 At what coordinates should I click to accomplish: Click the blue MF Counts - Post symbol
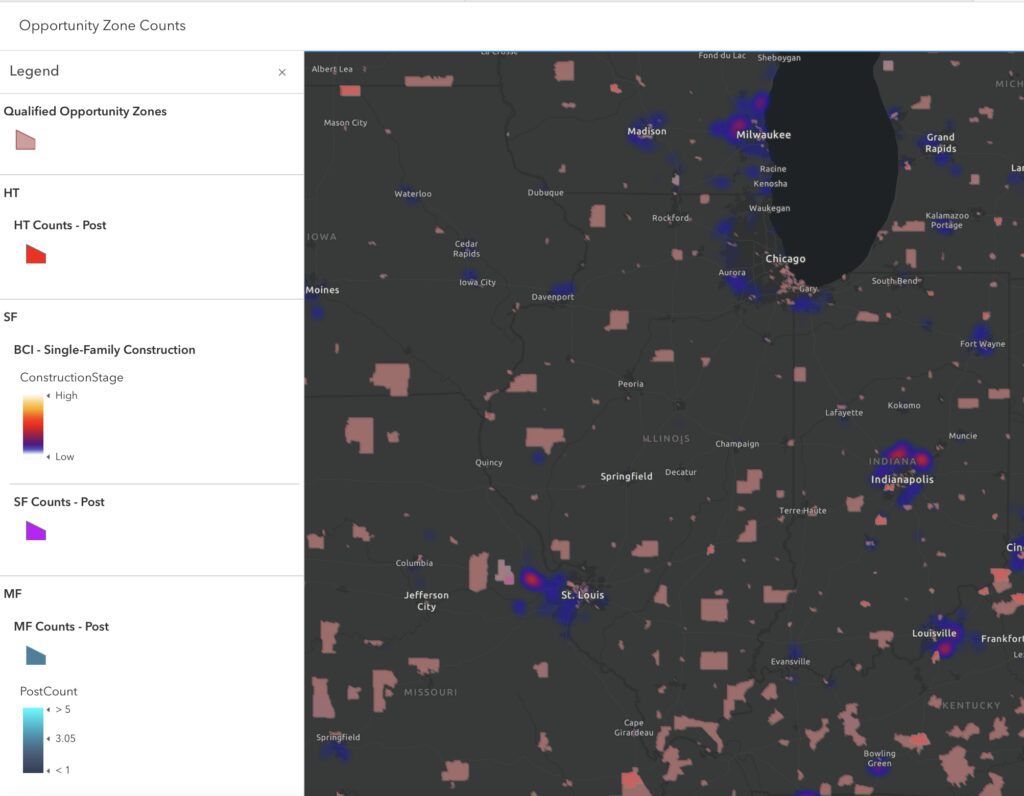(36, 655)
